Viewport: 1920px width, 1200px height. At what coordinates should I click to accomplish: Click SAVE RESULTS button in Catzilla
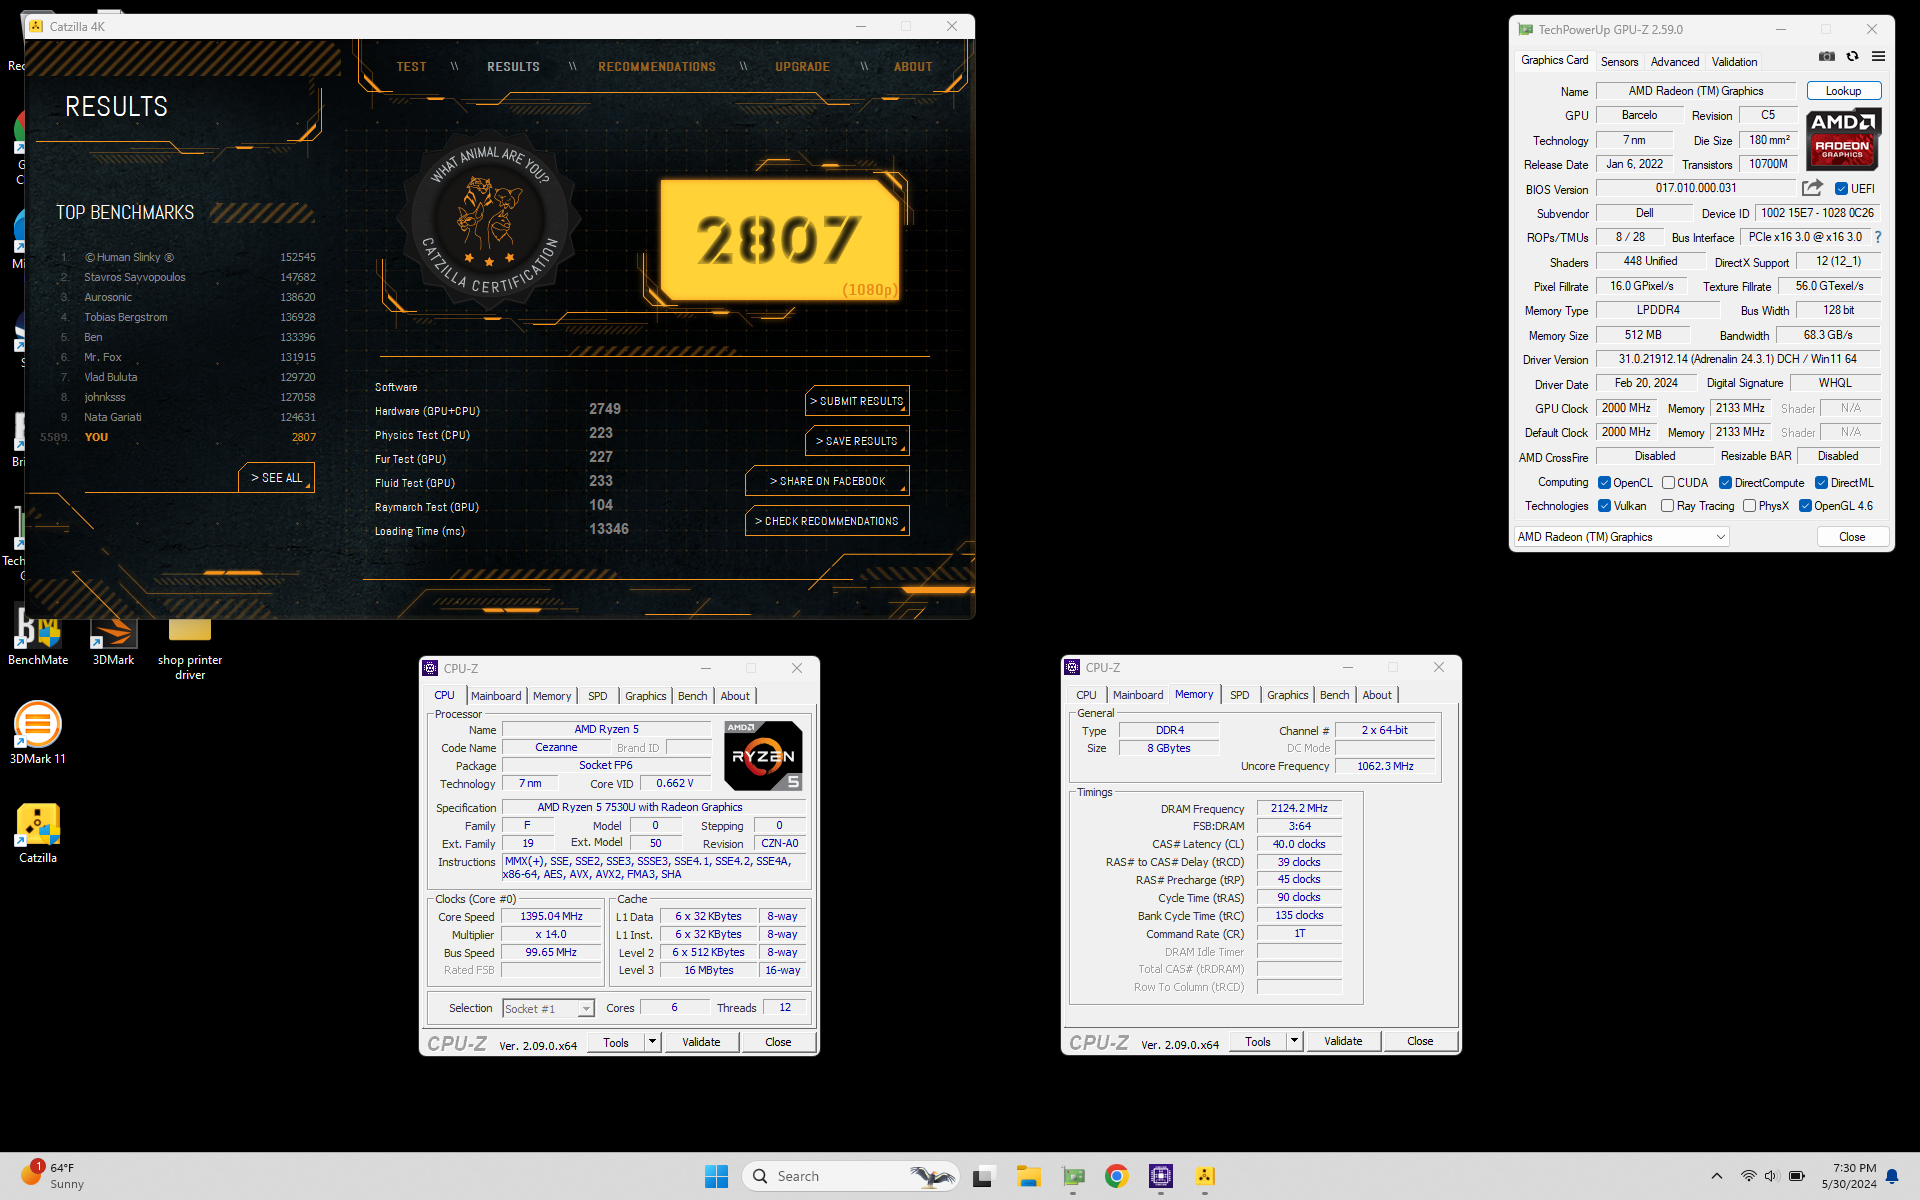pos(857,441)
